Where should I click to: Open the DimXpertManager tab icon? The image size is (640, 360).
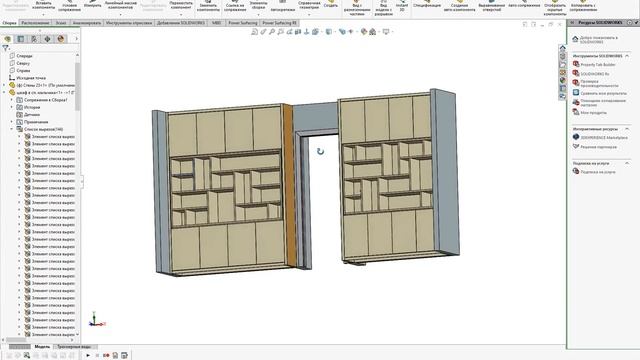point(47,39)
